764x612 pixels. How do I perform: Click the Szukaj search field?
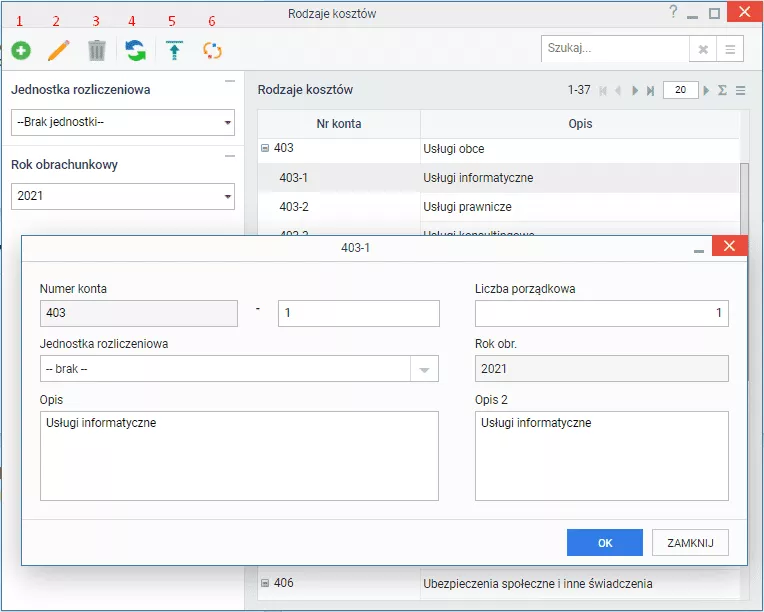615,49
